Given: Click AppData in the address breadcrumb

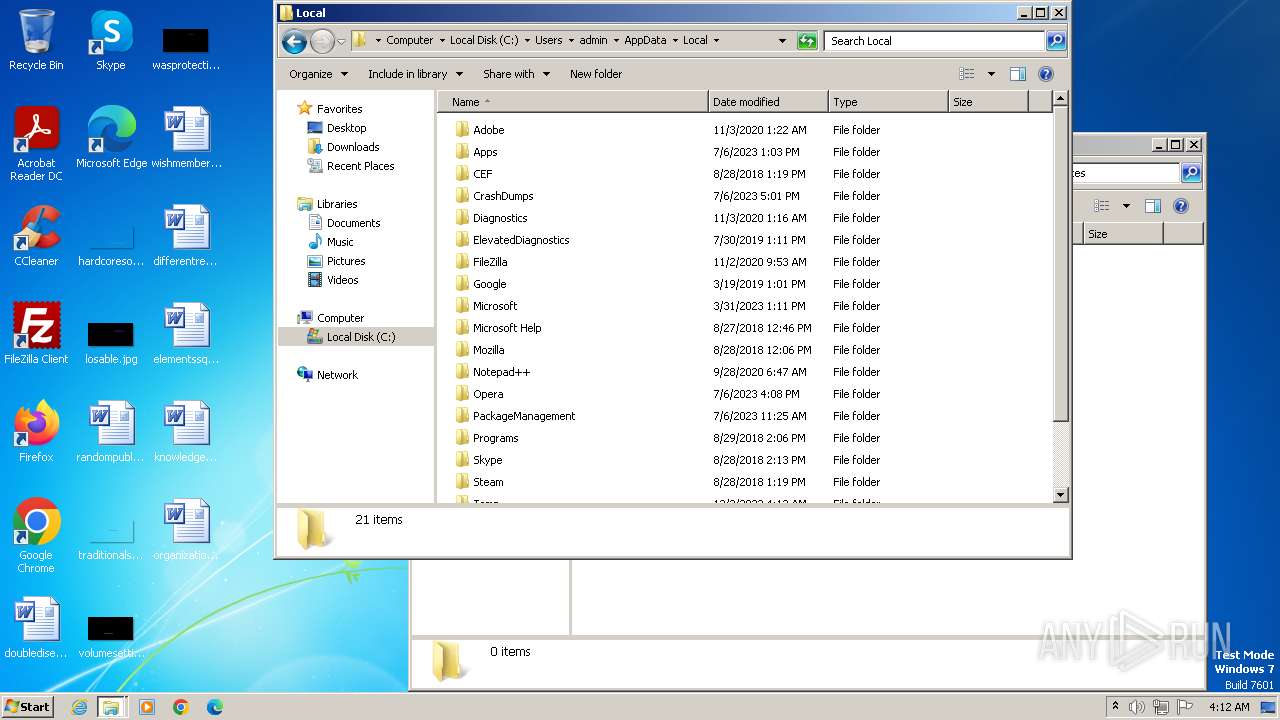Looking at the screenshot, I should coord(645,41).
